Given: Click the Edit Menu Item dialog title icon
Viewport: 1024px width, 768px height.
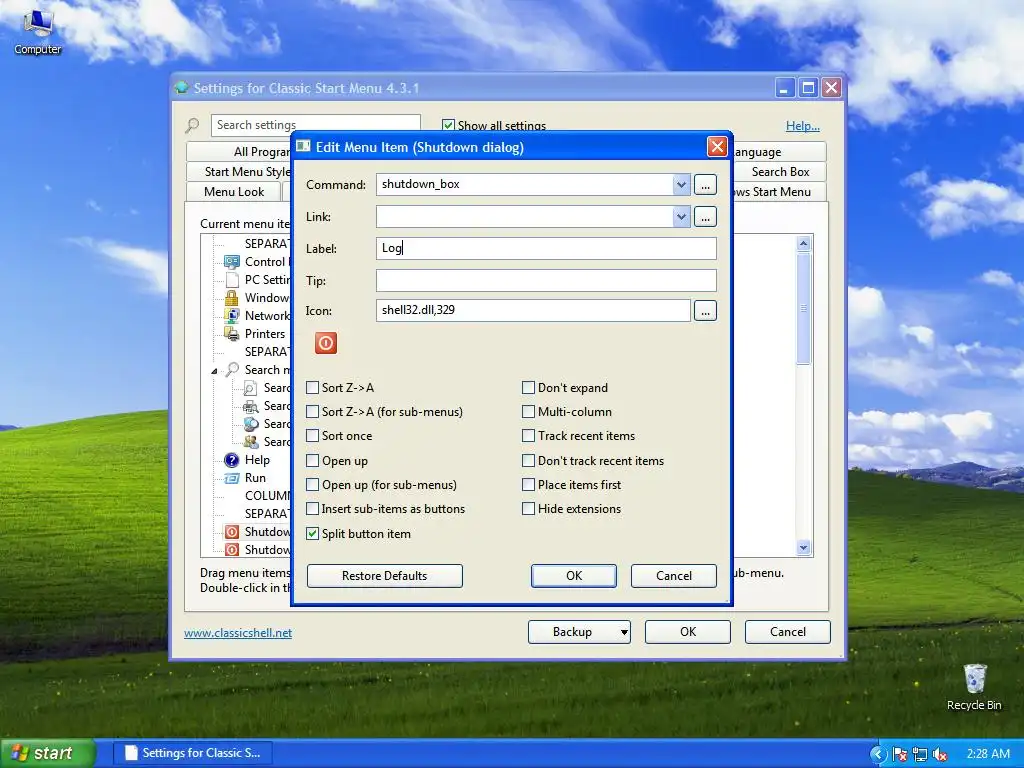Looking at the screenshot, I should click(x=303, y=146).
